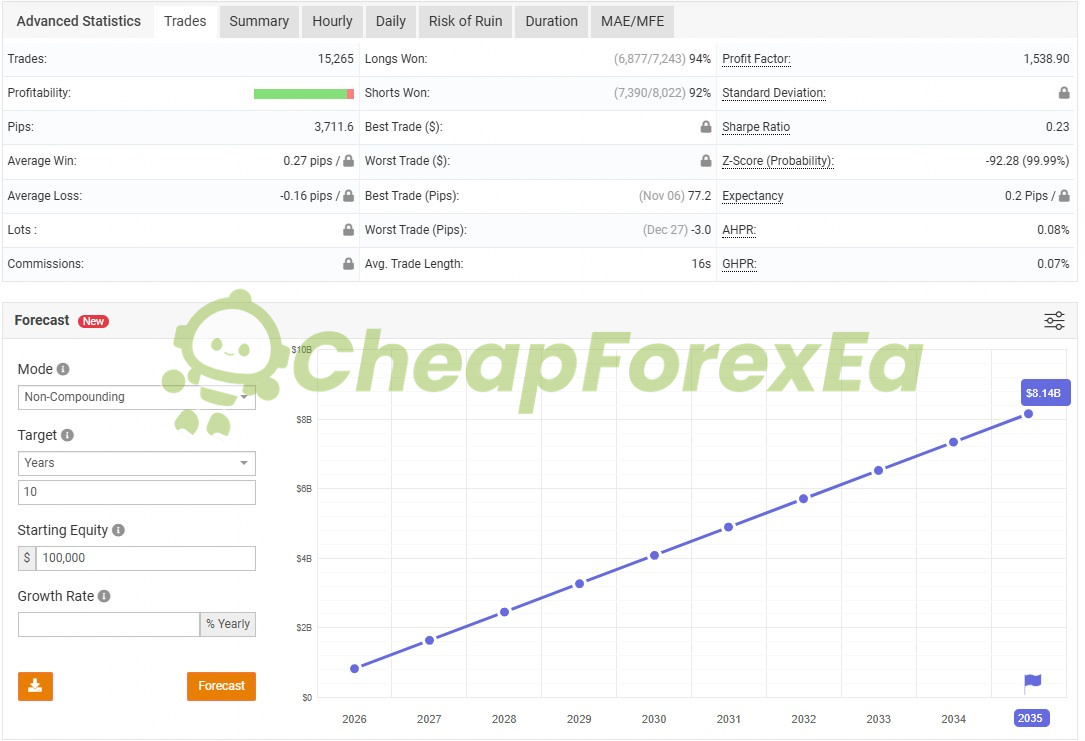Click the Z-Score (Probability) link
Image resolution: width=1085 pixels, height=741 pixels.
[x=778, y=161]
